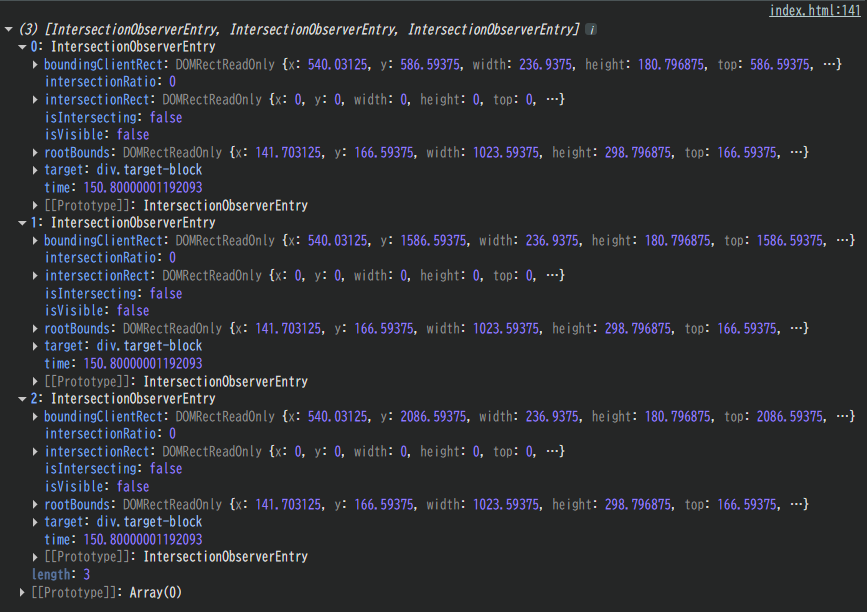The height and width of the screenshot is (612, 867).
Task: Expand intersectionRect in entry 1
Action: point(36,276)
